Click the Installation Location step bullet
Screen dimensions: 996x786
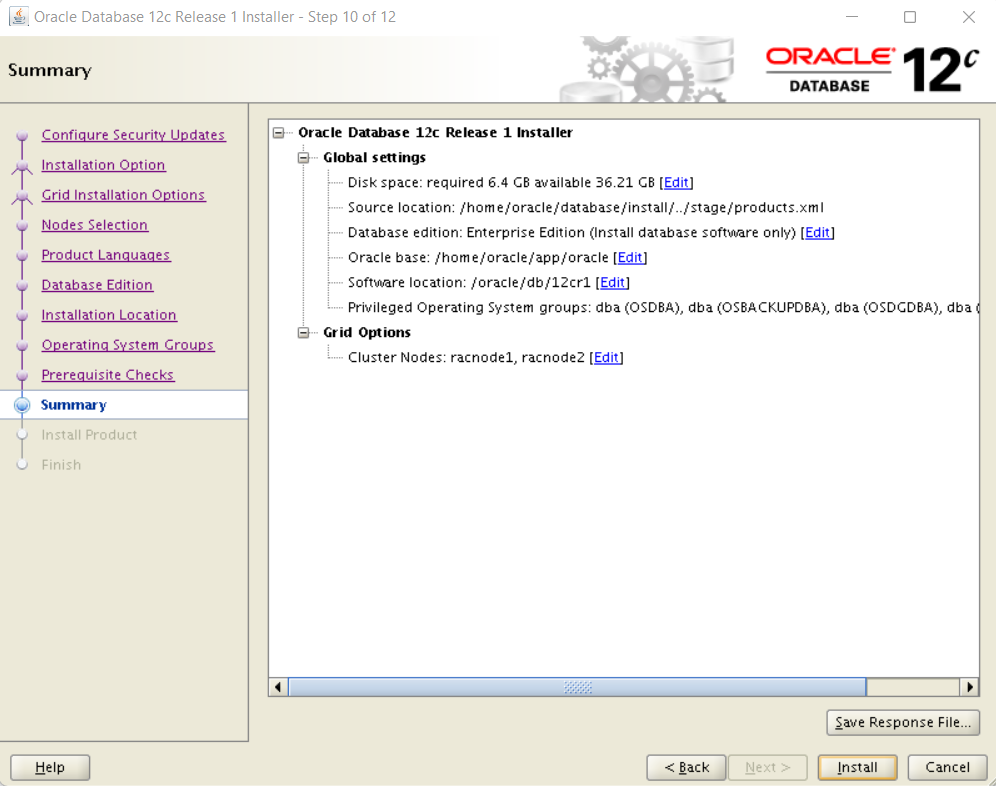[x=22, y=315]
